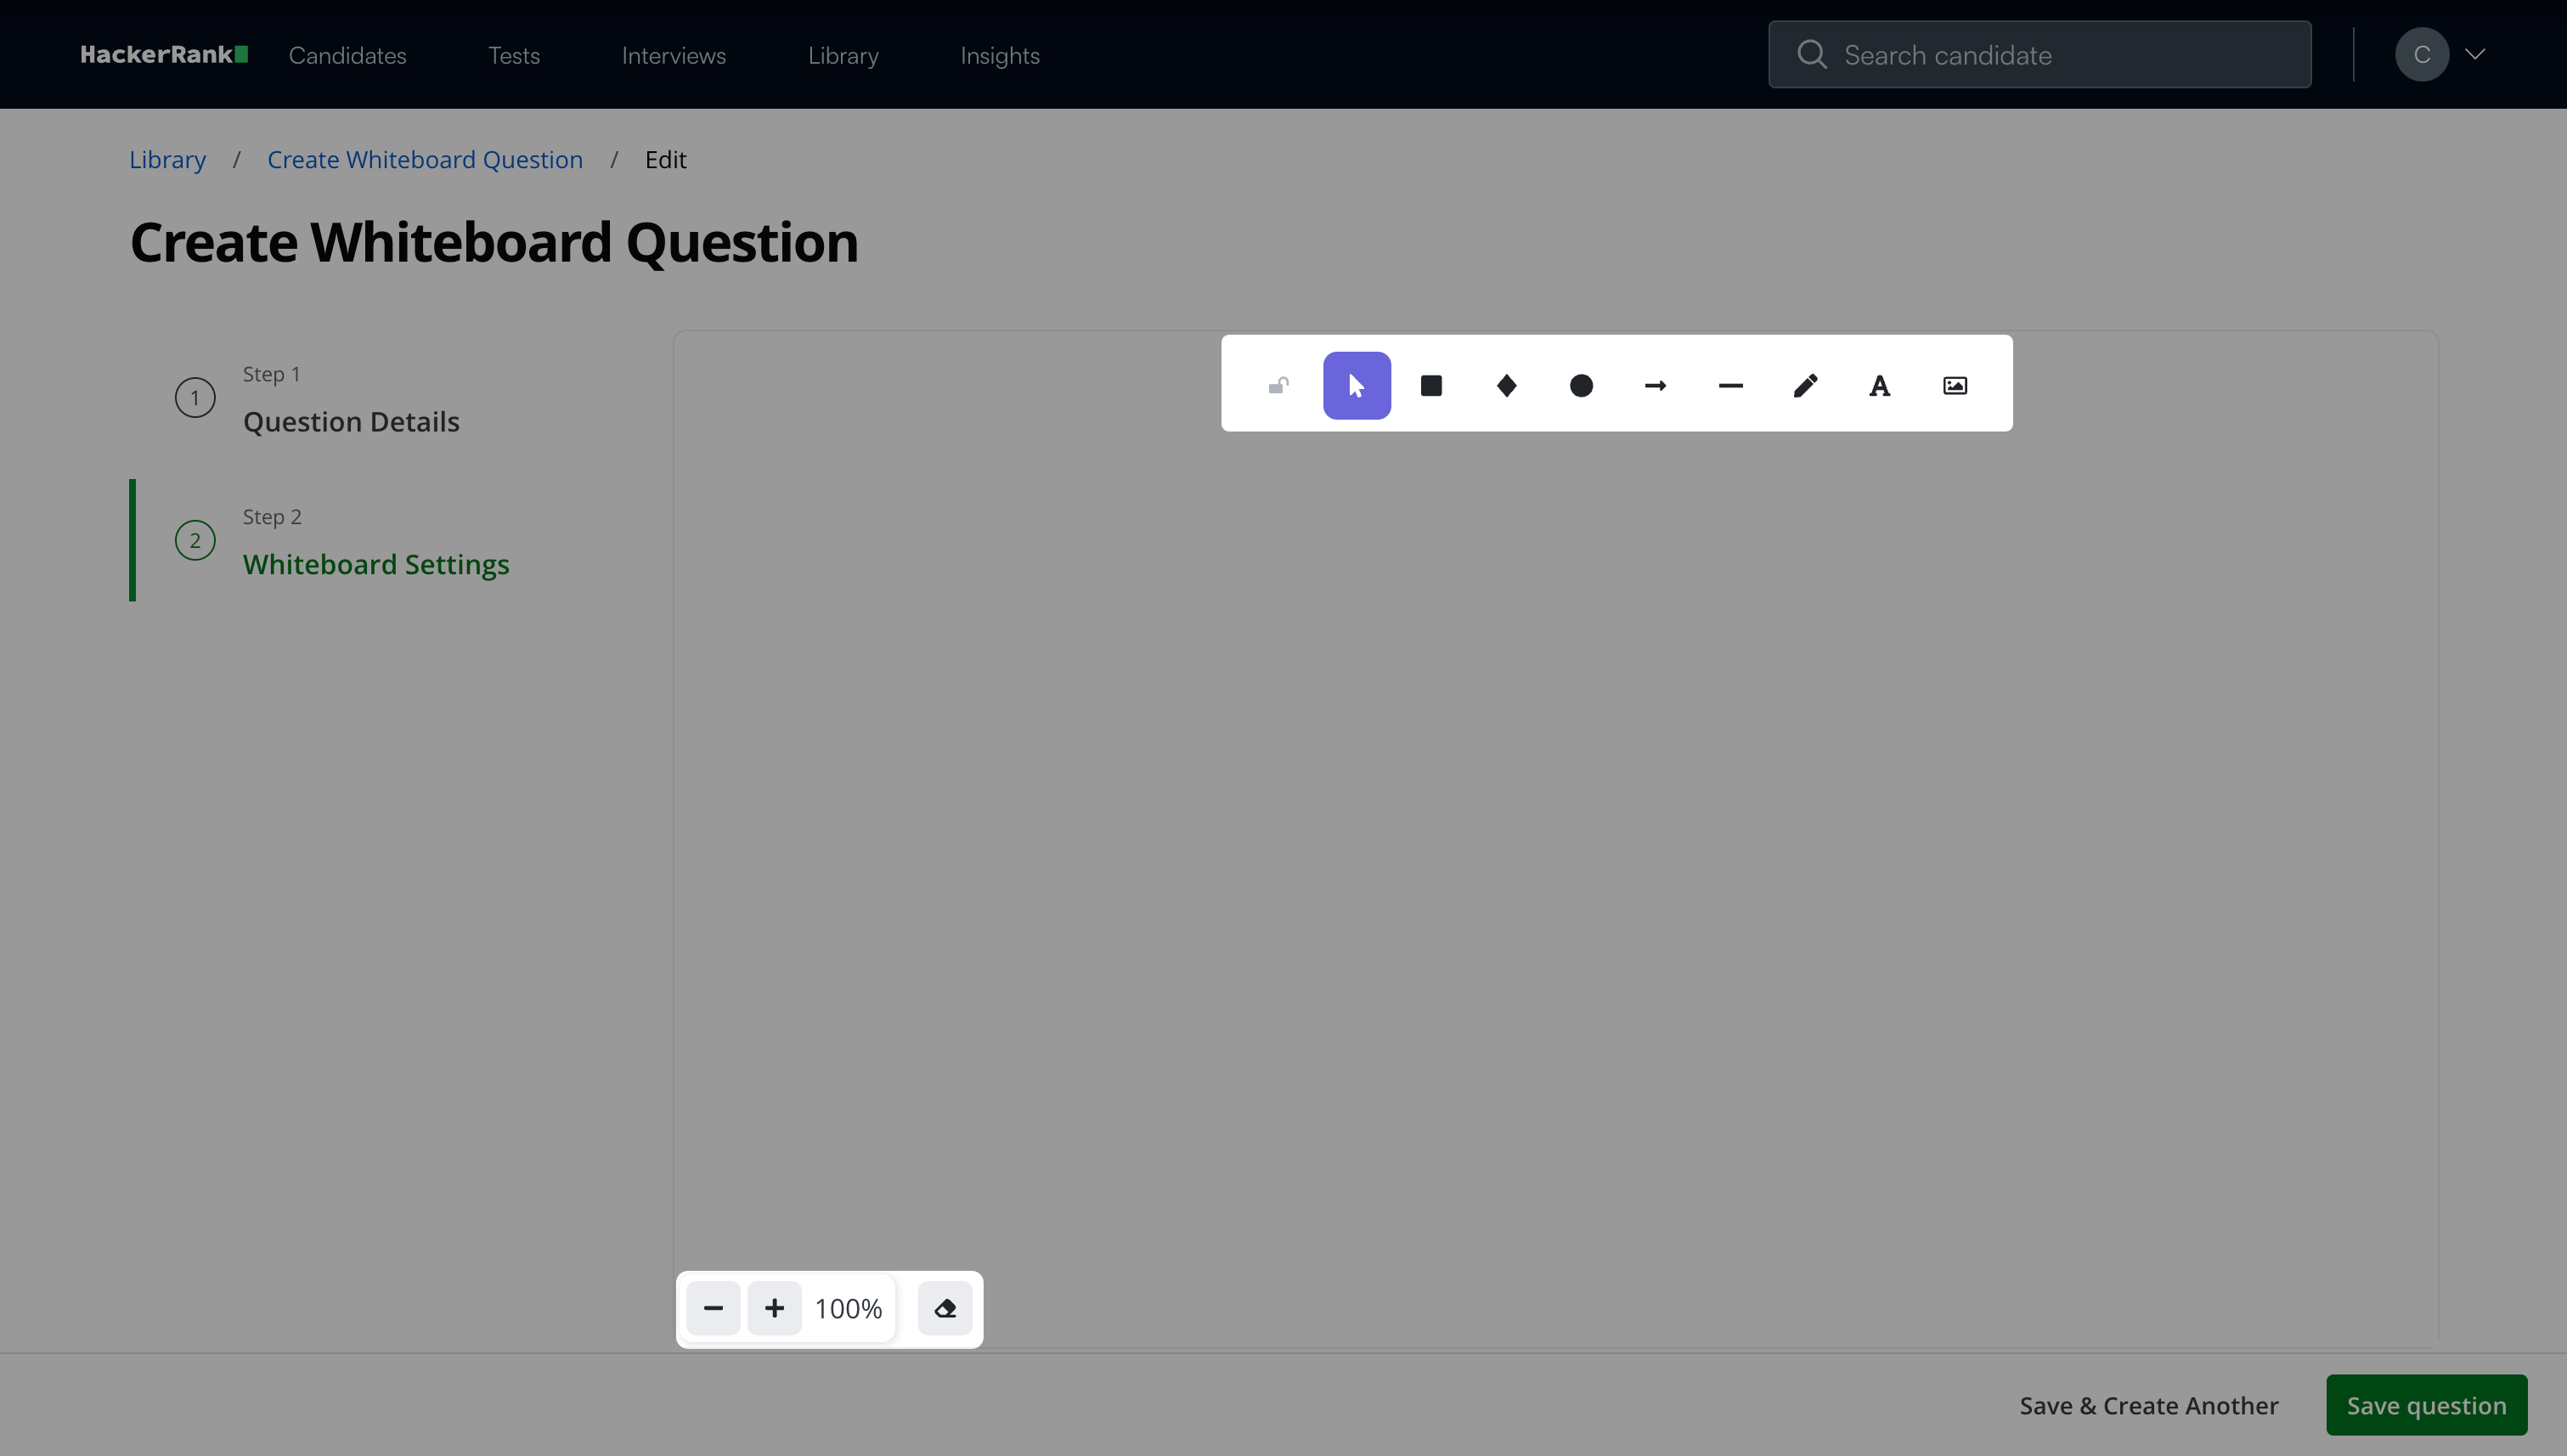The width and height of the screenshot is (2567, 1456).
Task: Toggle the canvas lock icon
Action: 1279,386
